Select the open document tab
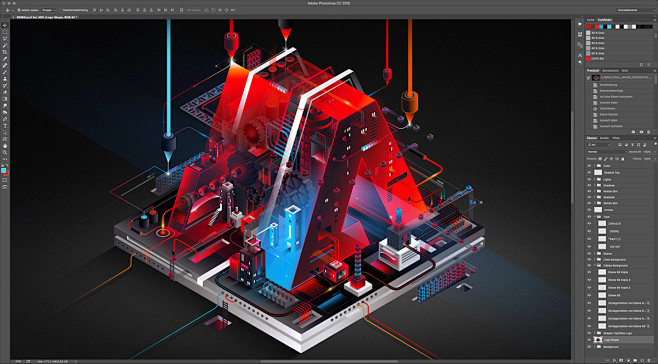658x364 pixels. click(46, 17)
